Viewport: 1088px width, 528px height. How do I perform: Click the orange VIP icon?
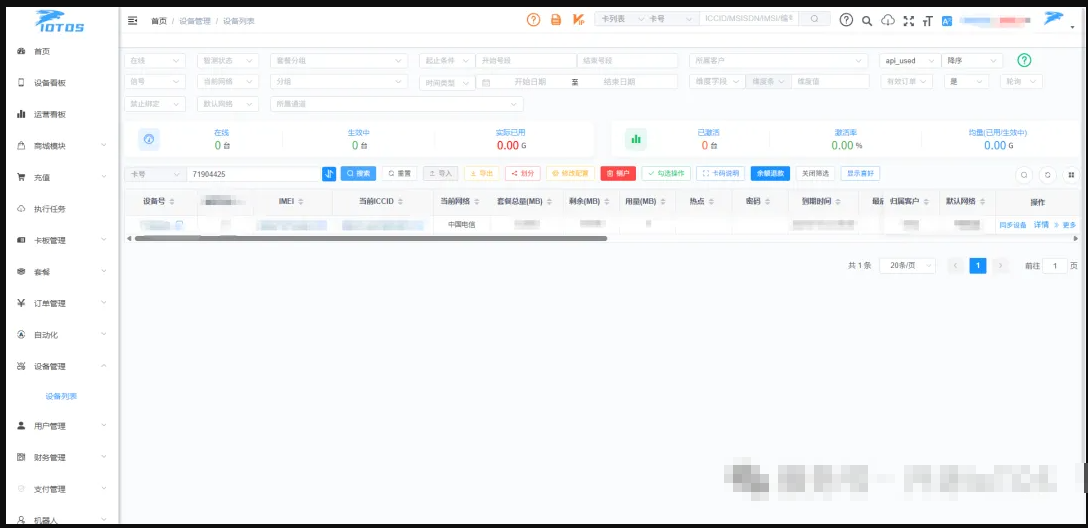(x=578, y=19)
